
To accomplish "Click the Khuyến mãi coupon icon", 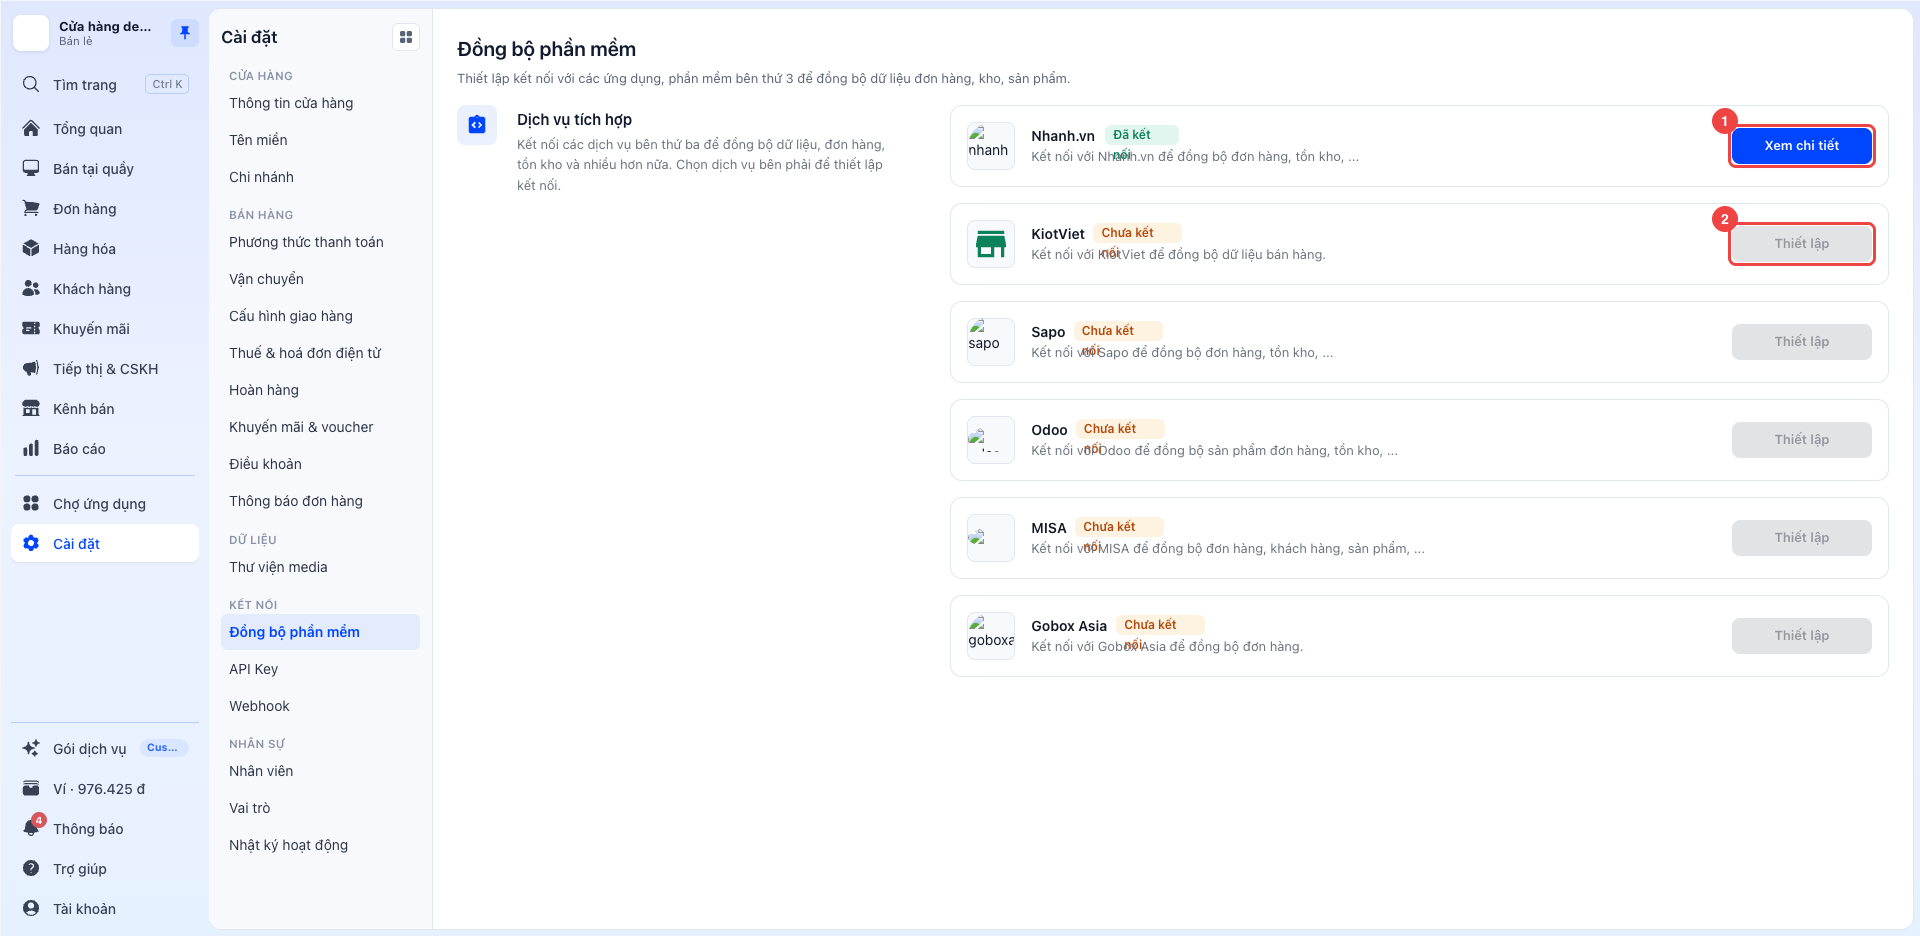I will 31,329.
